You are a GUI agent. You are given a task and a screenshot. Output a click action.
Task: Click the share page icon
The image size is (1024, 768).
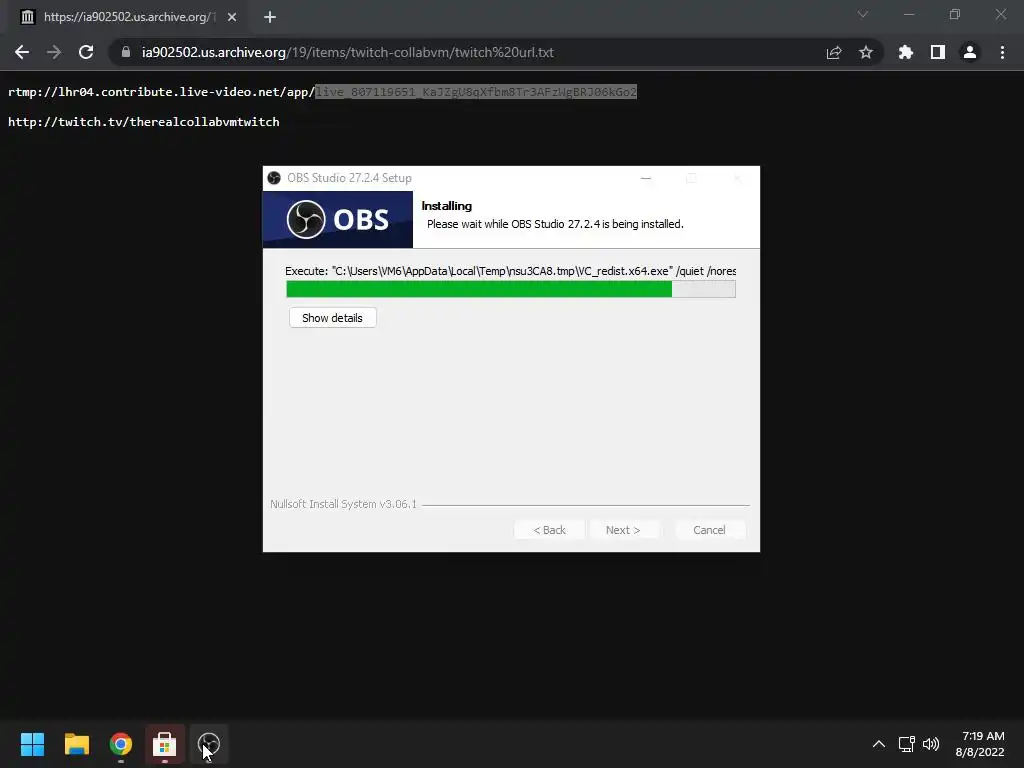(x=834, y=52)
